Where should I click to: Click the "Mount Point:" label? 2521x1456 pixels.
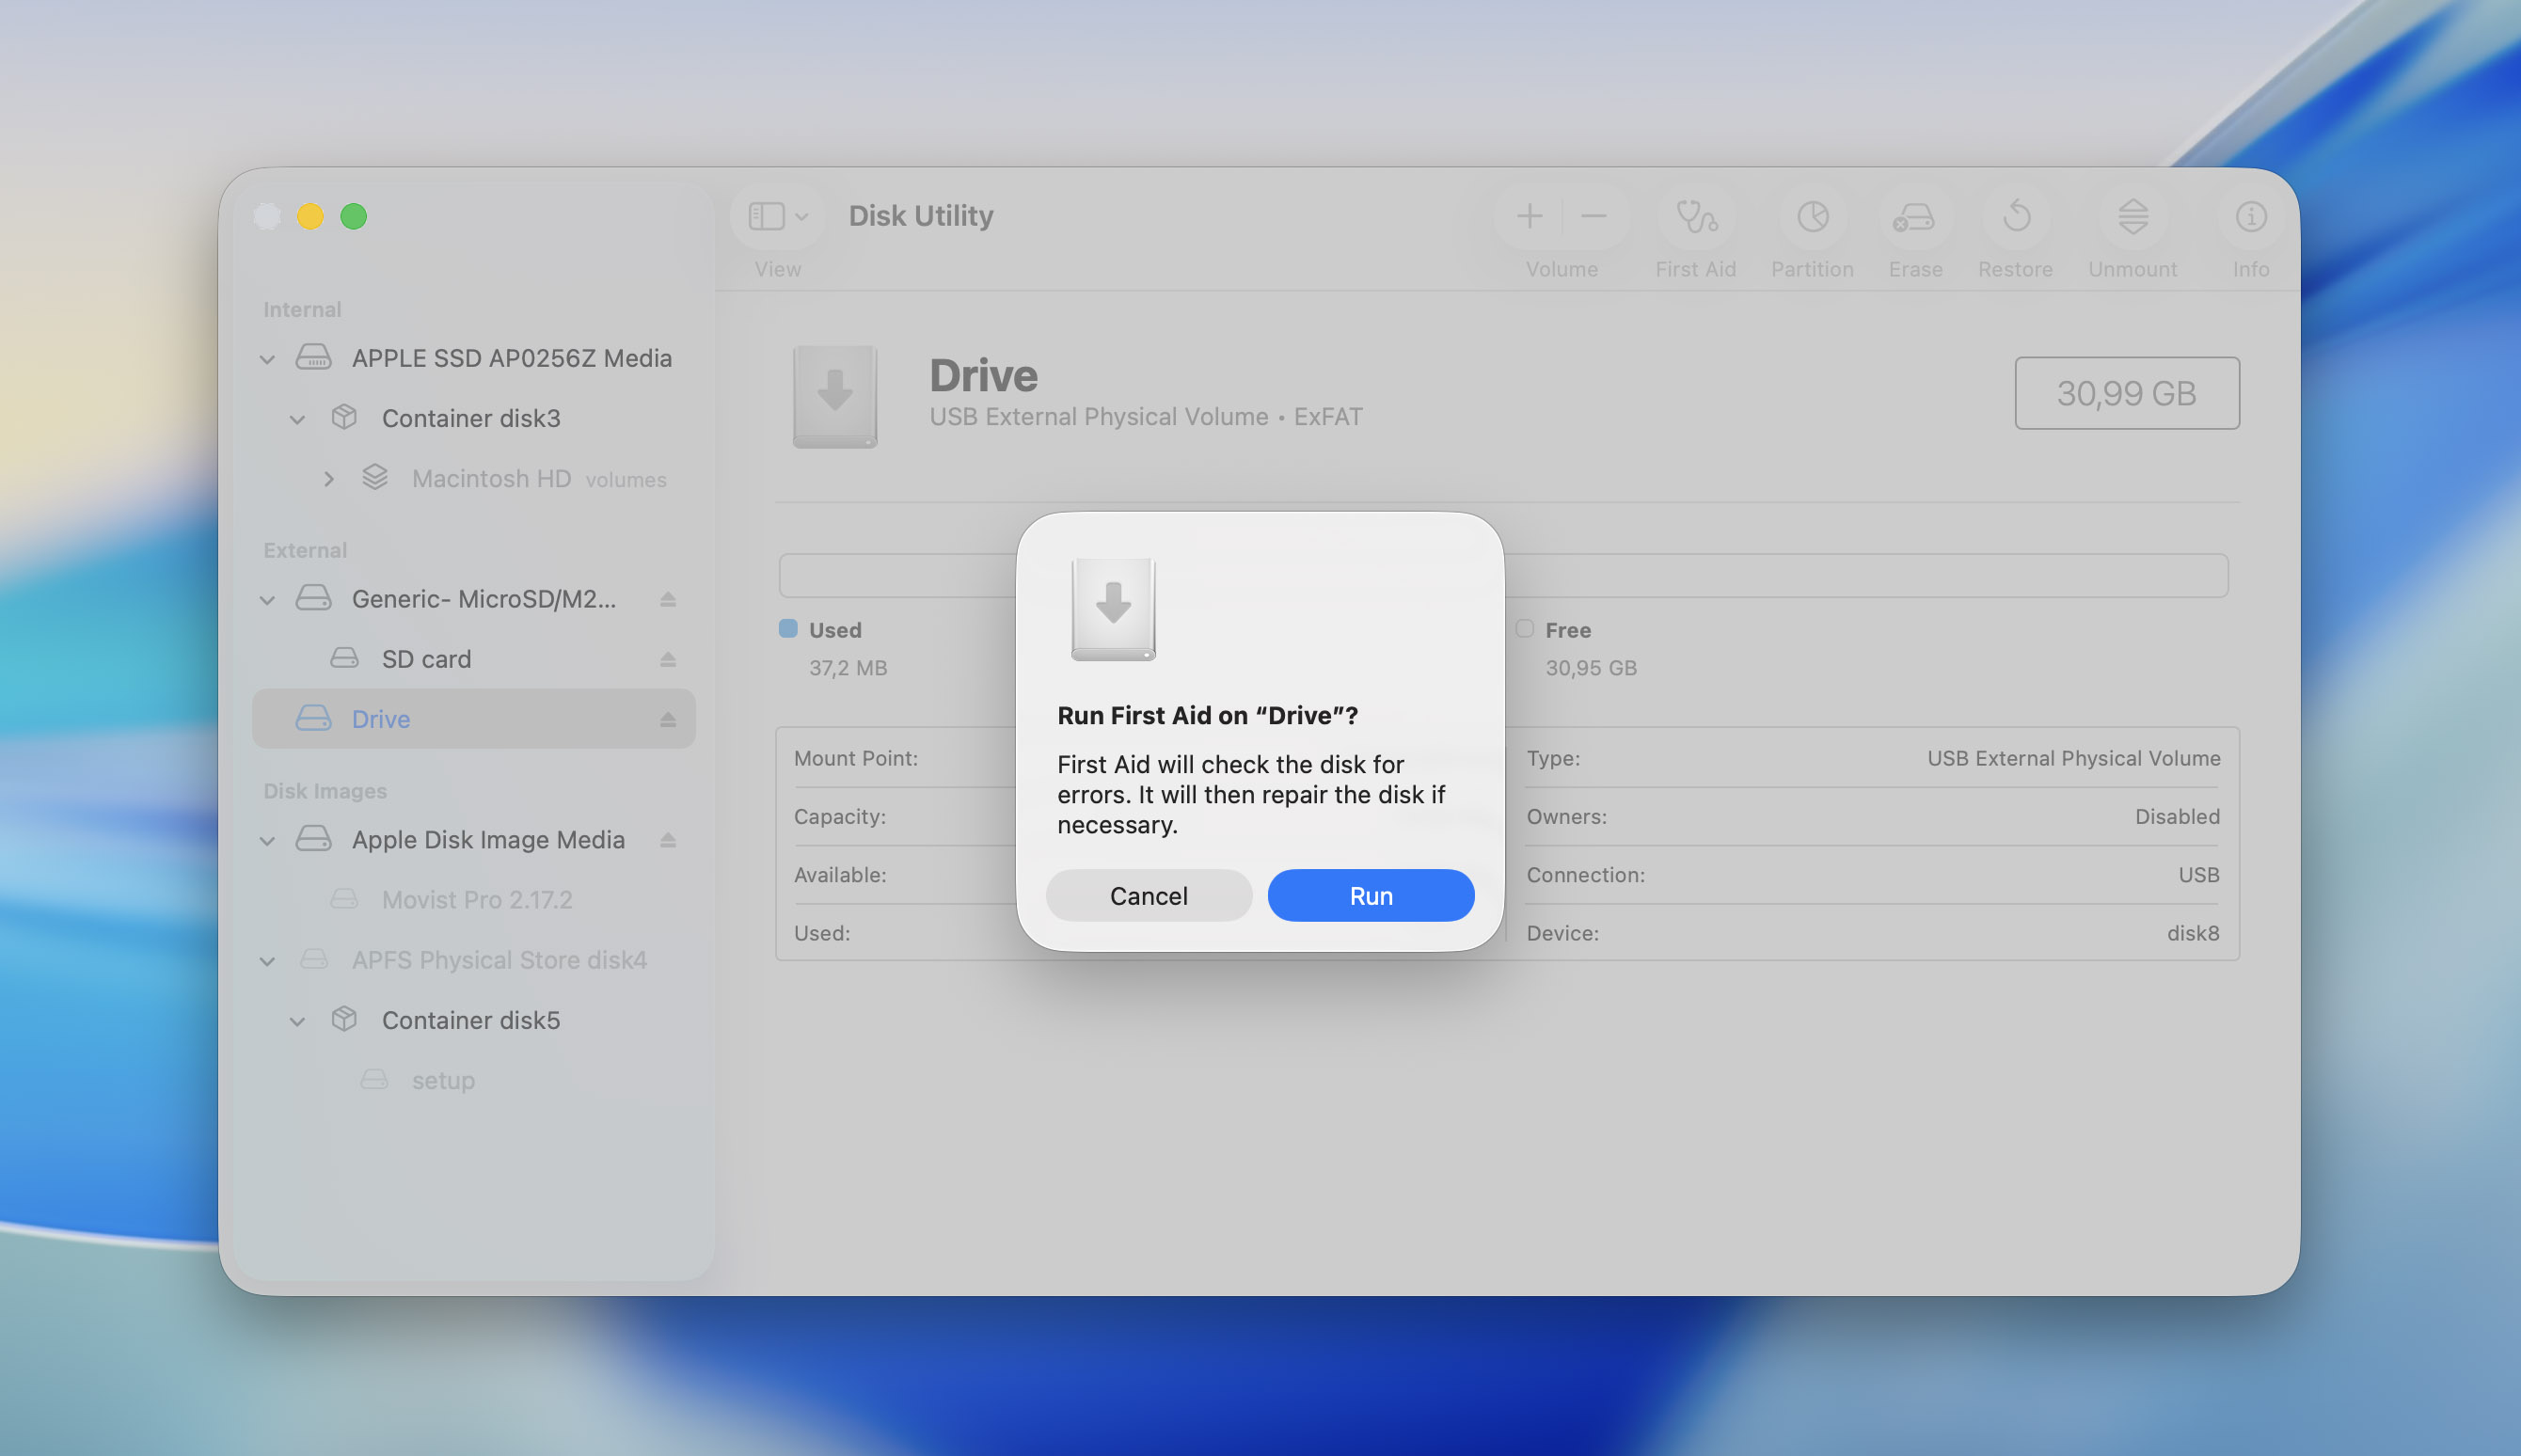pos(856,758)
